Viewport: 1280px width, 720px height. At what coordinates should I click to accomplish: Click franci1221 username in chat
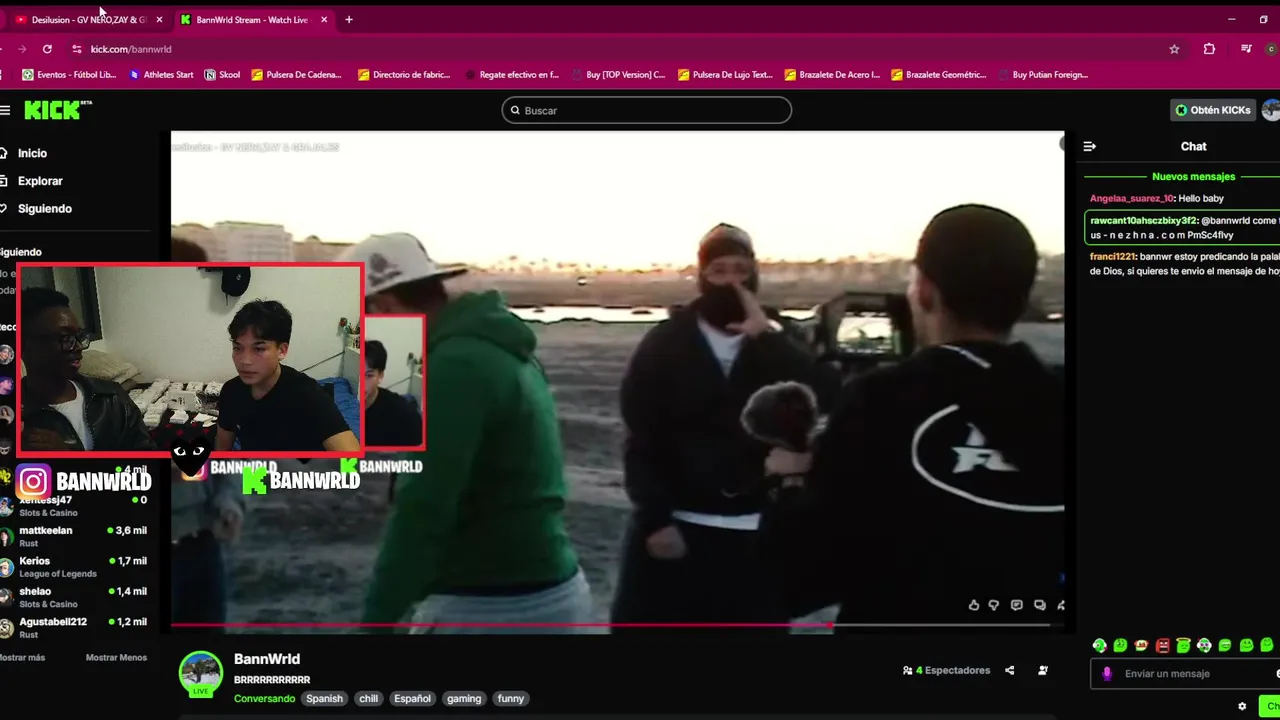(x=1112, y=257)
